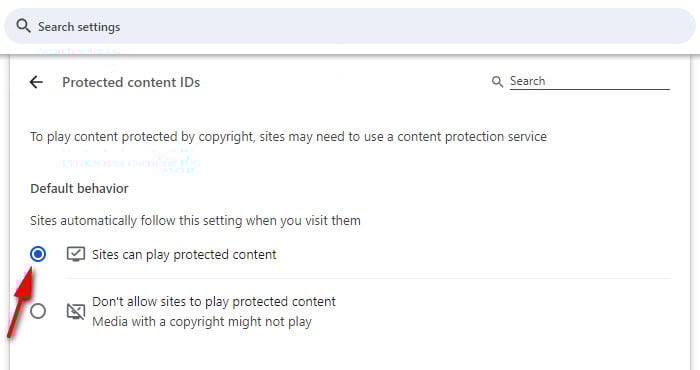Click the content protection service description text
The height and width of the screenshot is (370, 700).
288,137
